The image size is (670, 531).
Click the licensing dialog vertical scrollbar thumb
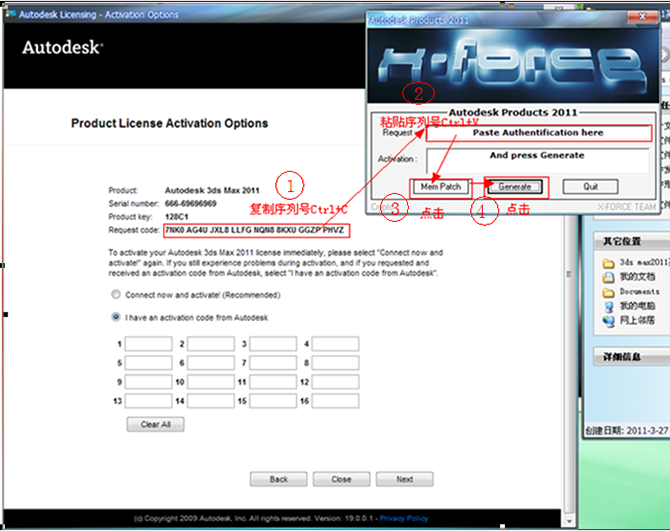(x=569, y=273)
